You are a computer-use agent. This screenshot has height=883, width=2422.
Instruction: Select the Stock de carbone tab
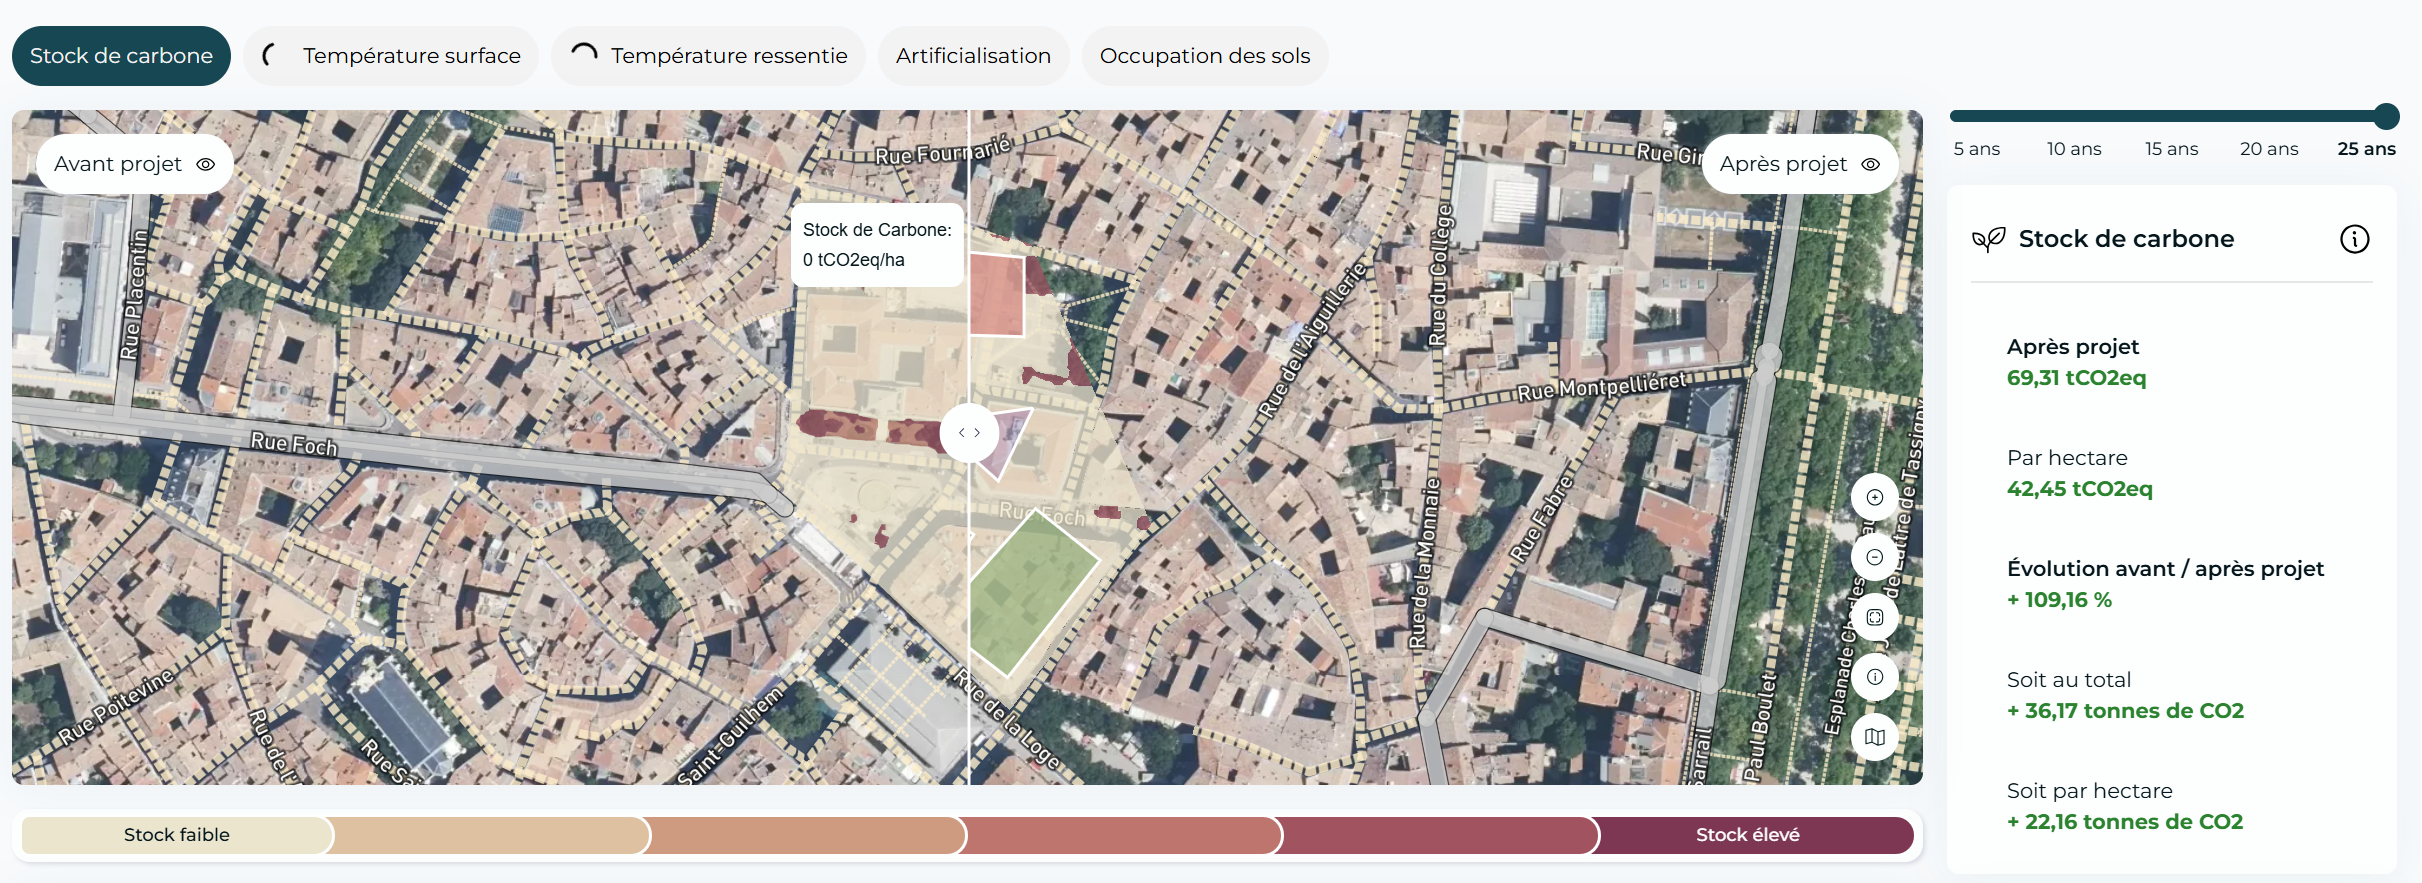(x=121, y=56)
